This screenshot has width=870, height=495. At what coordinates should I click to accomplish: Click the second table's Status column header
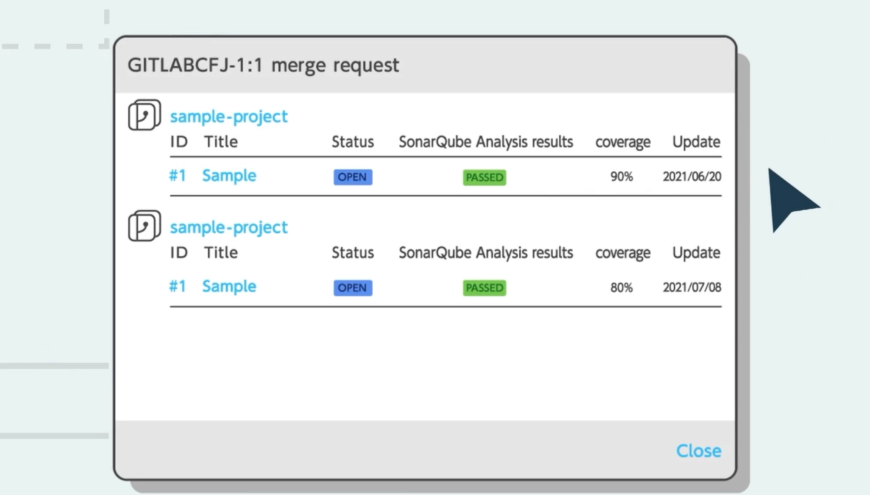point(353,253)
